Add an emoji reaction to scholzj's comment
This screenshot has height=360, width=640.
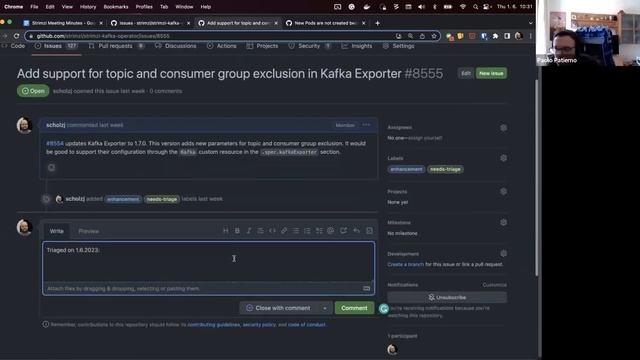pyautogui.click(x=51, y=167)
